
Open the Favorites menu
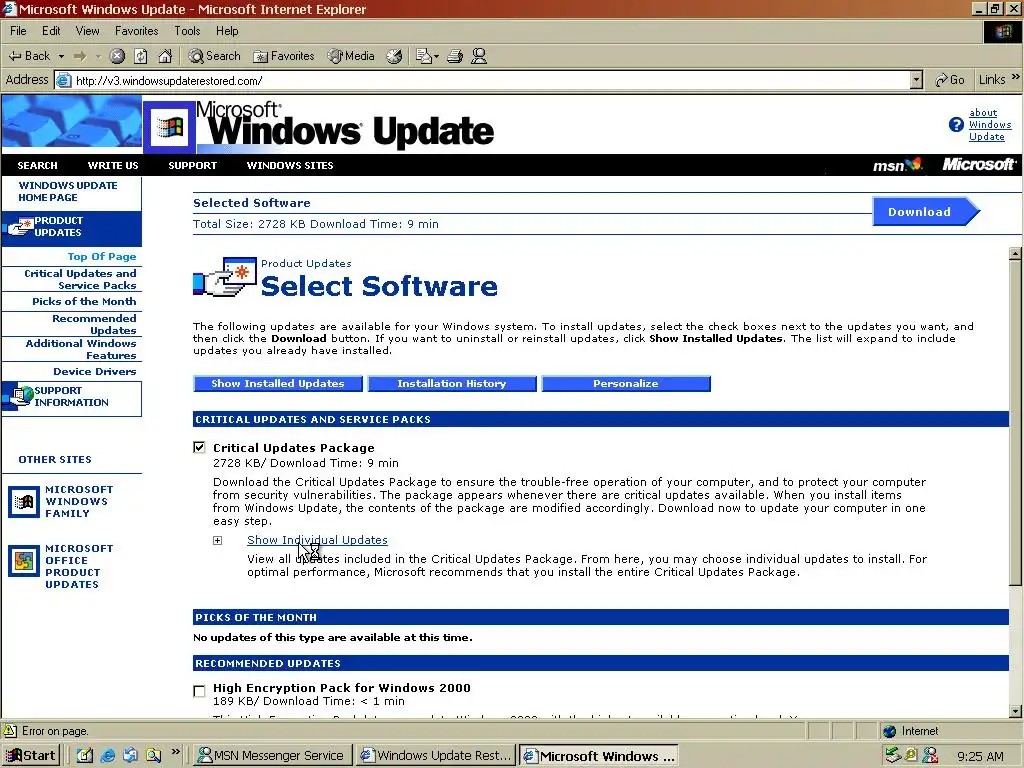pyautogui.click(x=136, y=31)
